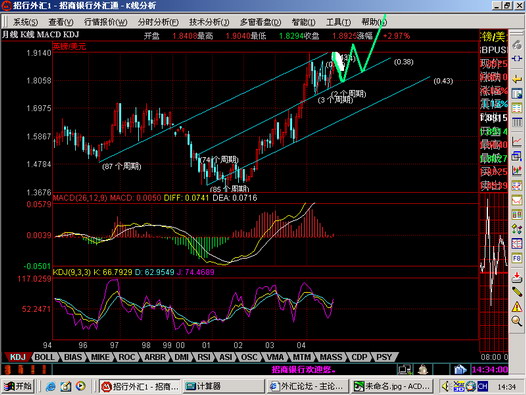Launch Windows Media Player quick launch icon
This screenshot has height=395, width=526.
click(x=80, y=387)
